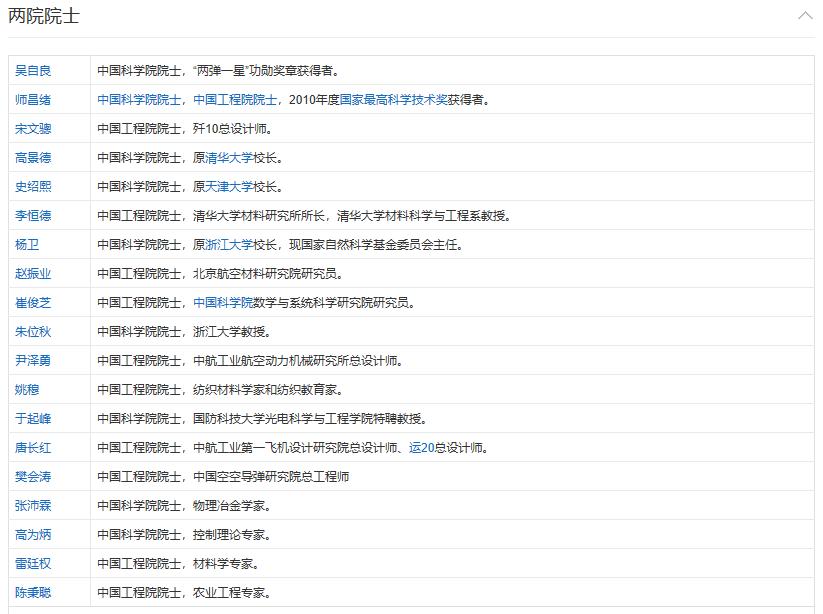The height and width of the screenshot is (614, 823).
Task: Follow the 国家最高科学技术奖 link
Action: (394, 100)
